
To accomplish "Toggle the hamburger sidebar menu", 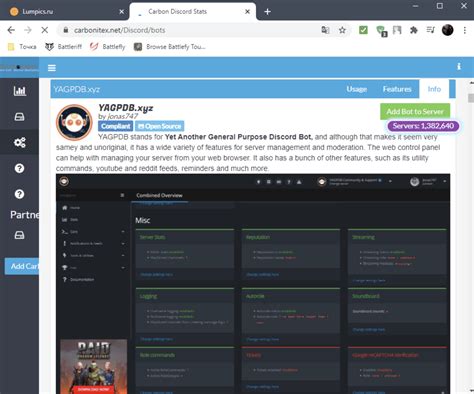I will (52, 68).
